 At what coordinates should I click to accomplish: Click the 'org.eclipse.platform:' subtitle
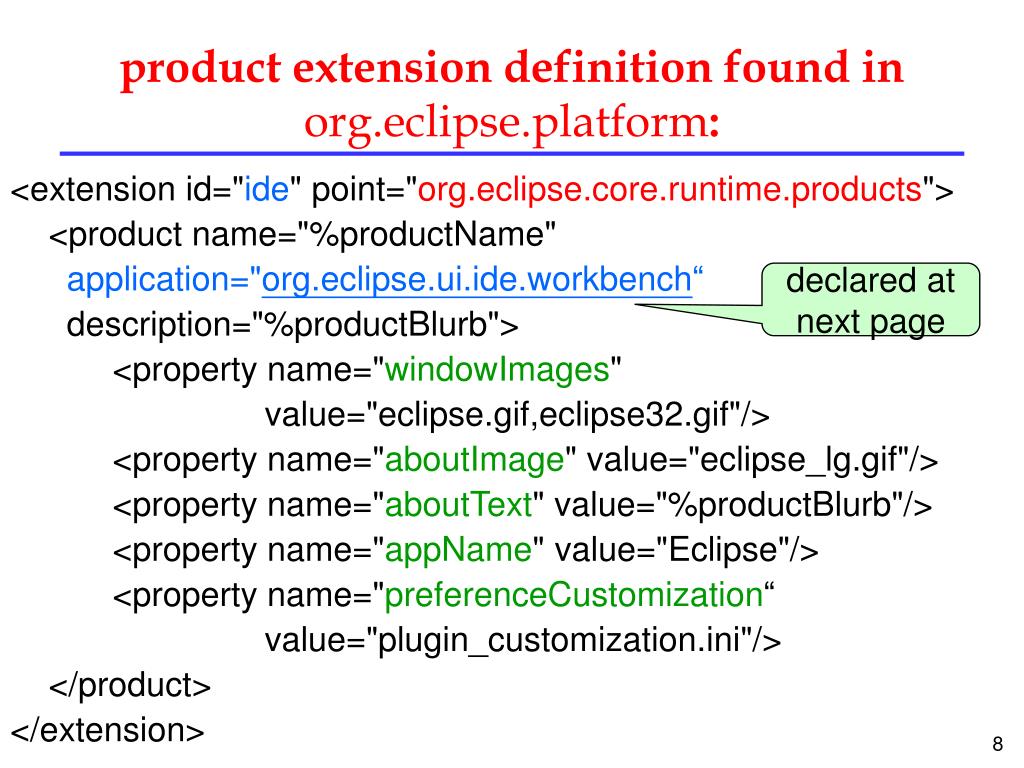pos(512,122)
